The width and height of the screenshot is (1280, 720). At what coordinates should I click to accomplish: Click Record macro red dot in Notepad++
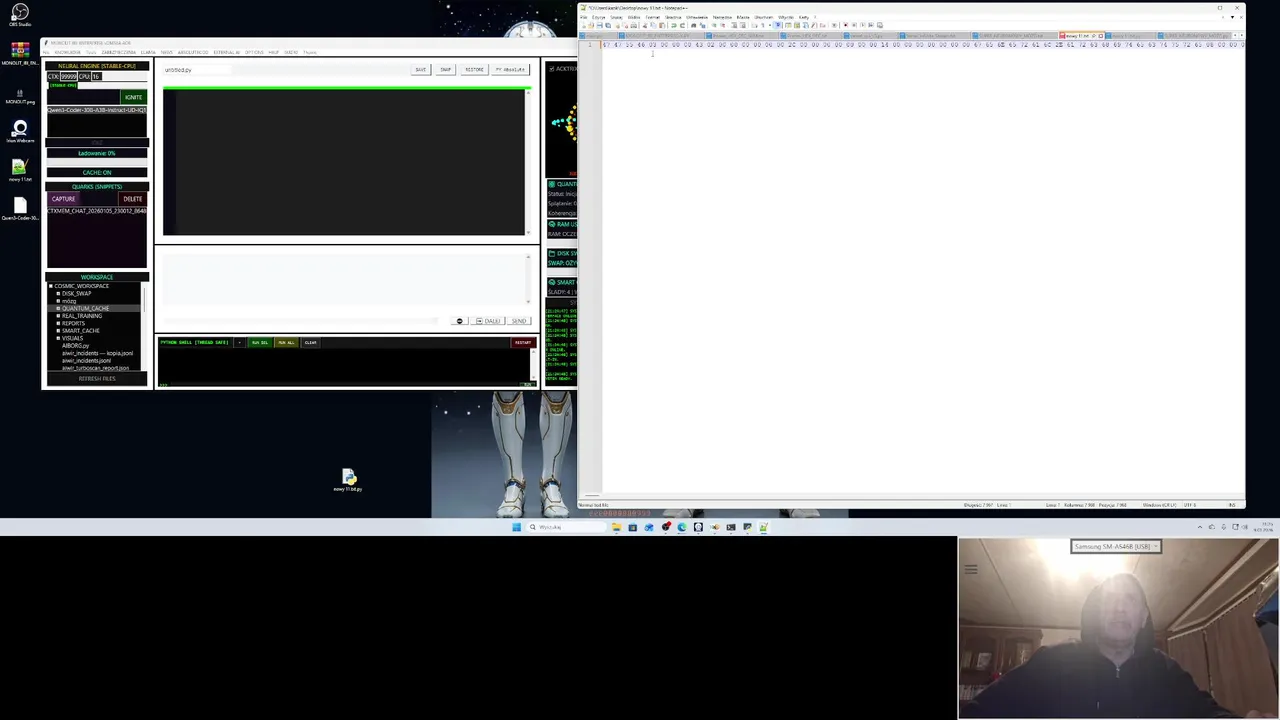point(845,25)
